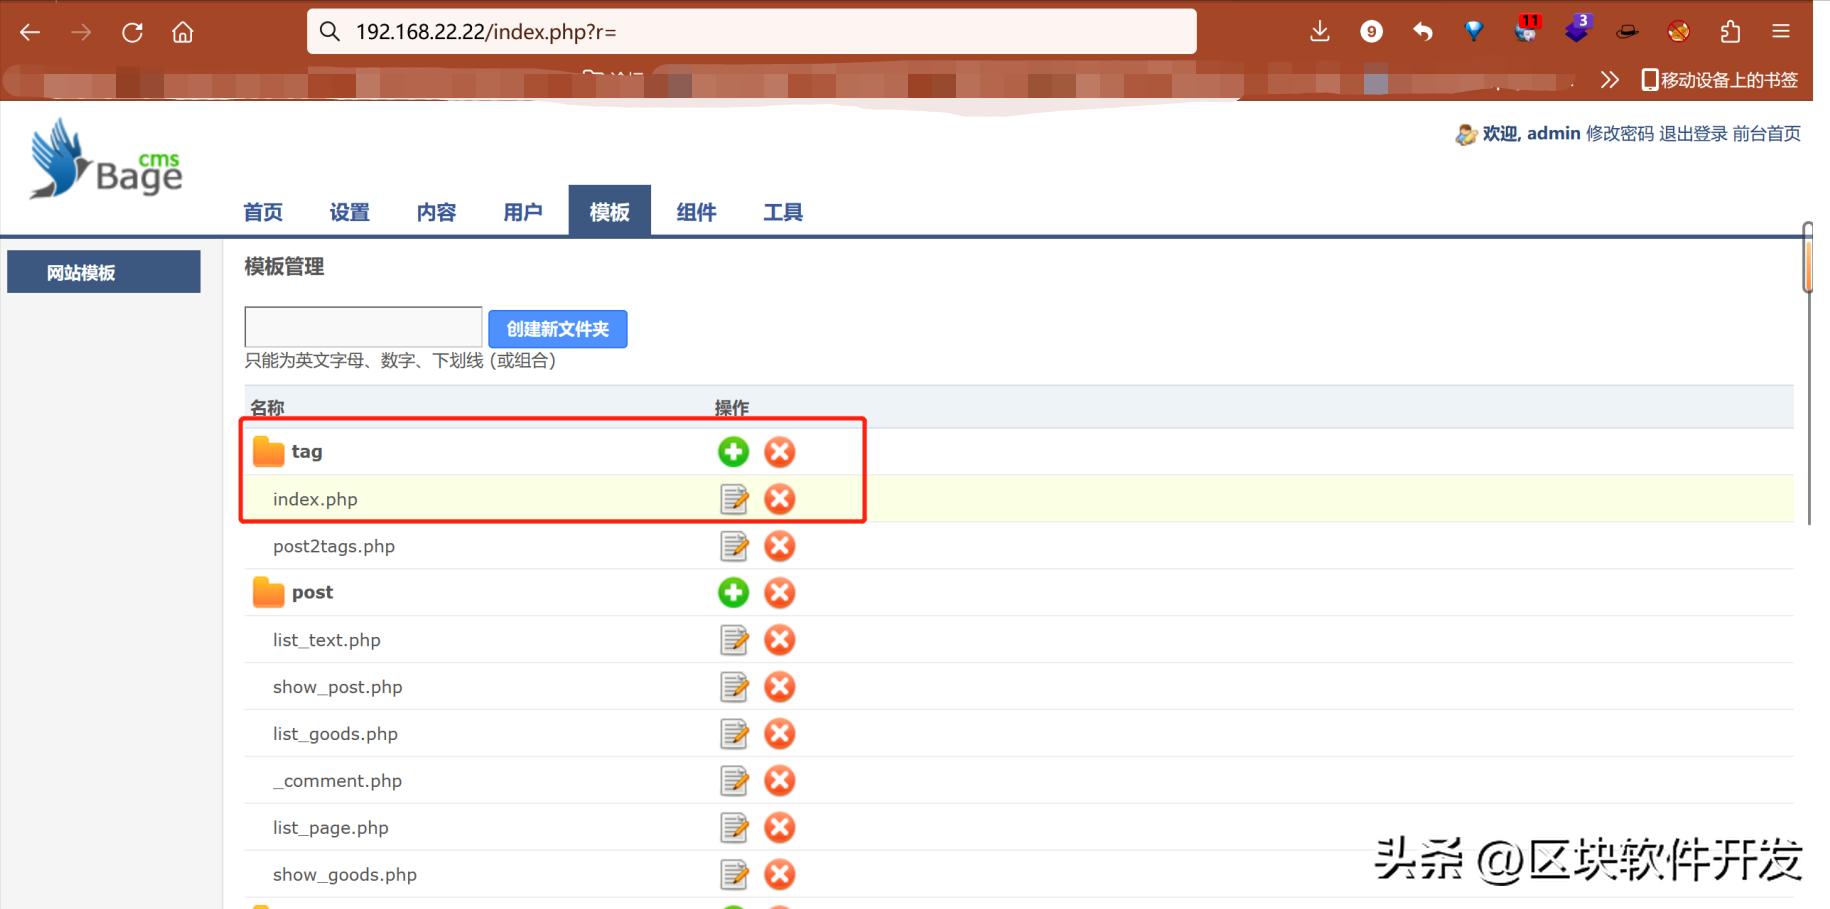1830x909 pixels.
Task: Edit show_goods.php template
Action: pyautogui.click(x=734, y=875)
